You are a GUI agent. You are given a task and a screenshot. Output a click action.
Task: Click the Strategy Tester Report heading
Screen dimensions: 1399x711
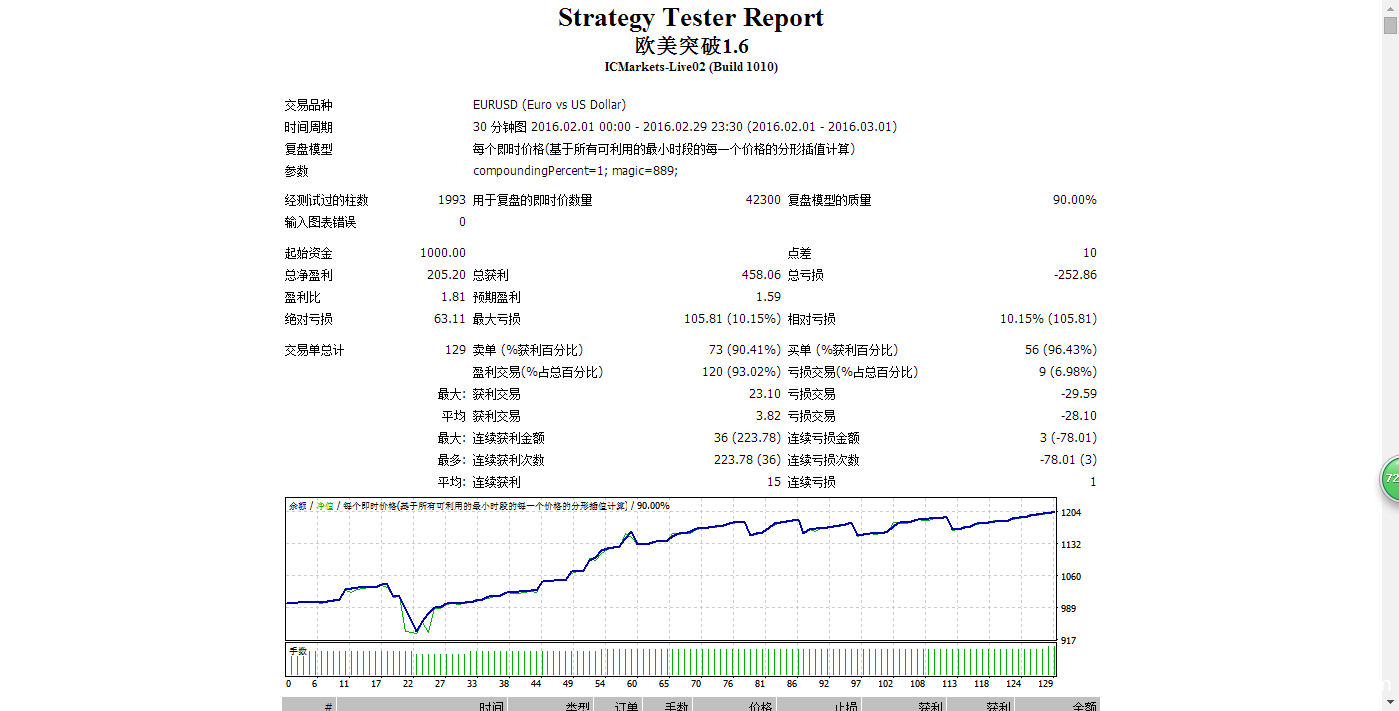[x=690, y=18]
